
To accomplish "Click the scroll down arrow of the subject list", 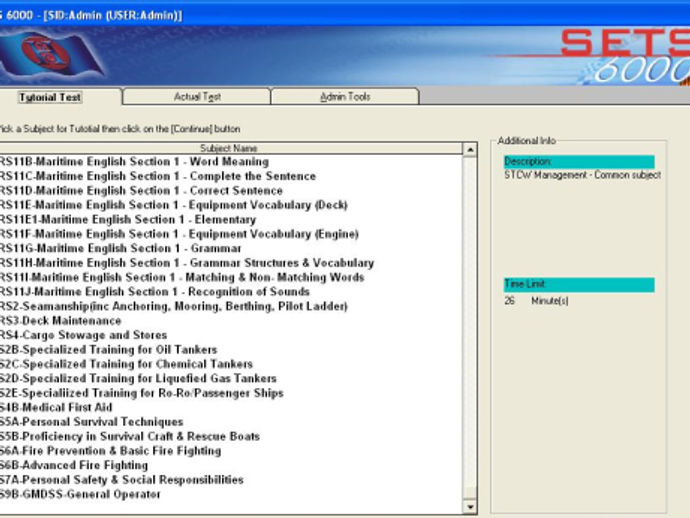I will coord(470,507).
